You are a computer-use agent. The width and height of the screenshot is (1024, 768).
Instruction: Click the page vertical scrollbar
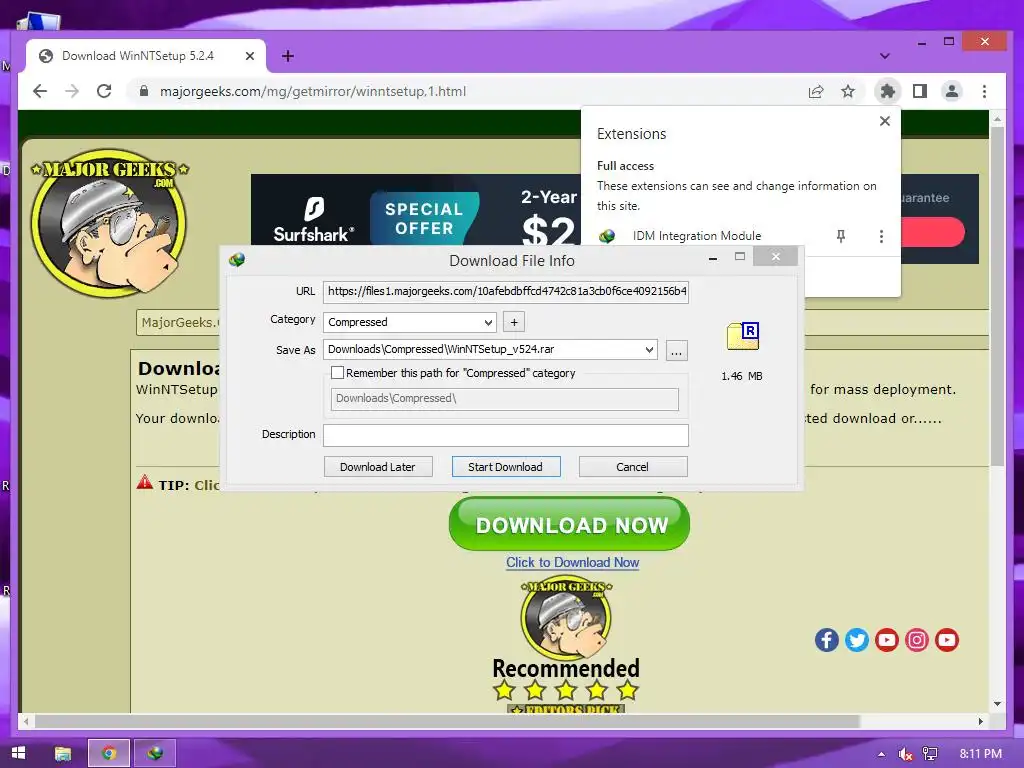coord(997,294)
